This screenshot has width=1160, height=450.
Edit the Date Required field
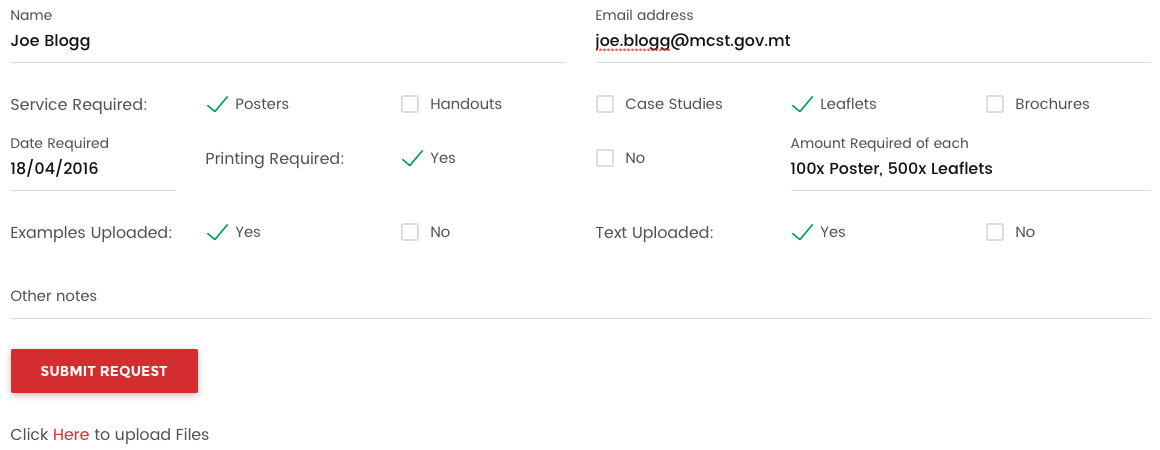coord(92,169)
